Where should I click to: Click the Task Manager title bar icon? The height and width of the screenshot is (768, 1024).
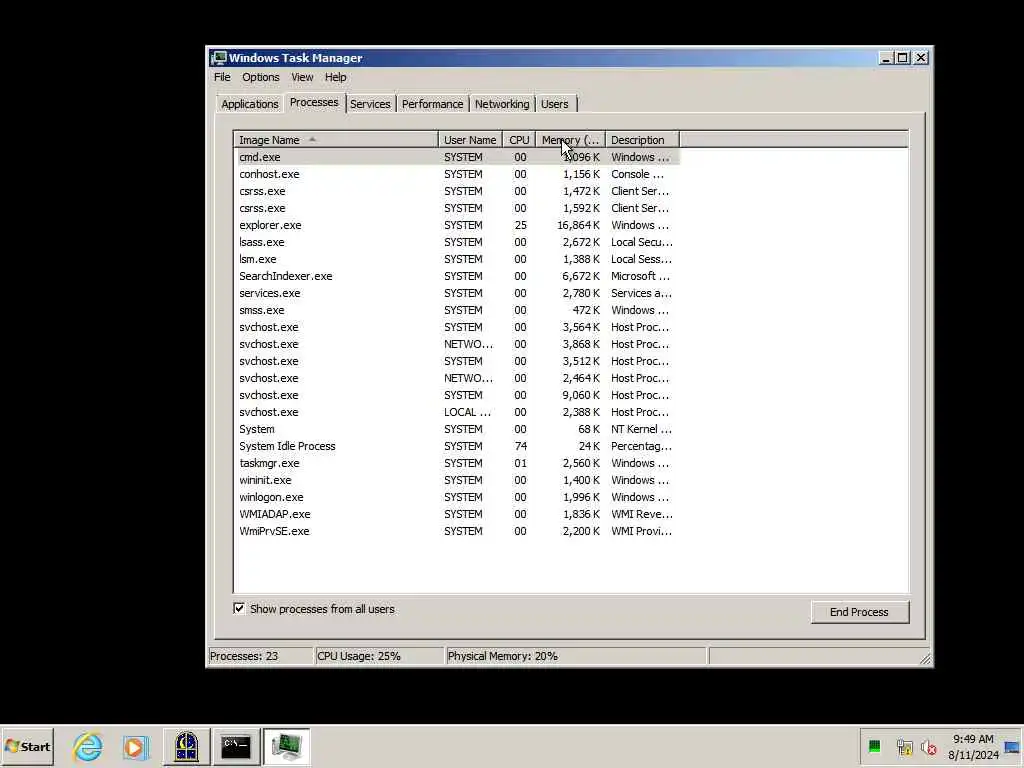pyautogui.click(x=219, y=58)
